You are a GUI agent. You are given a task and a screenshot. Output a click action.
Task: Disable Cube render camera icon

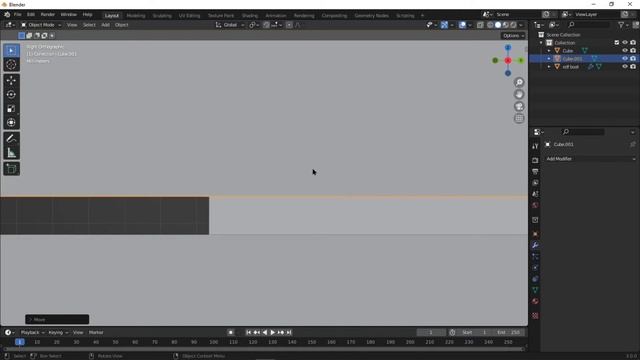(x=633, y=51)
